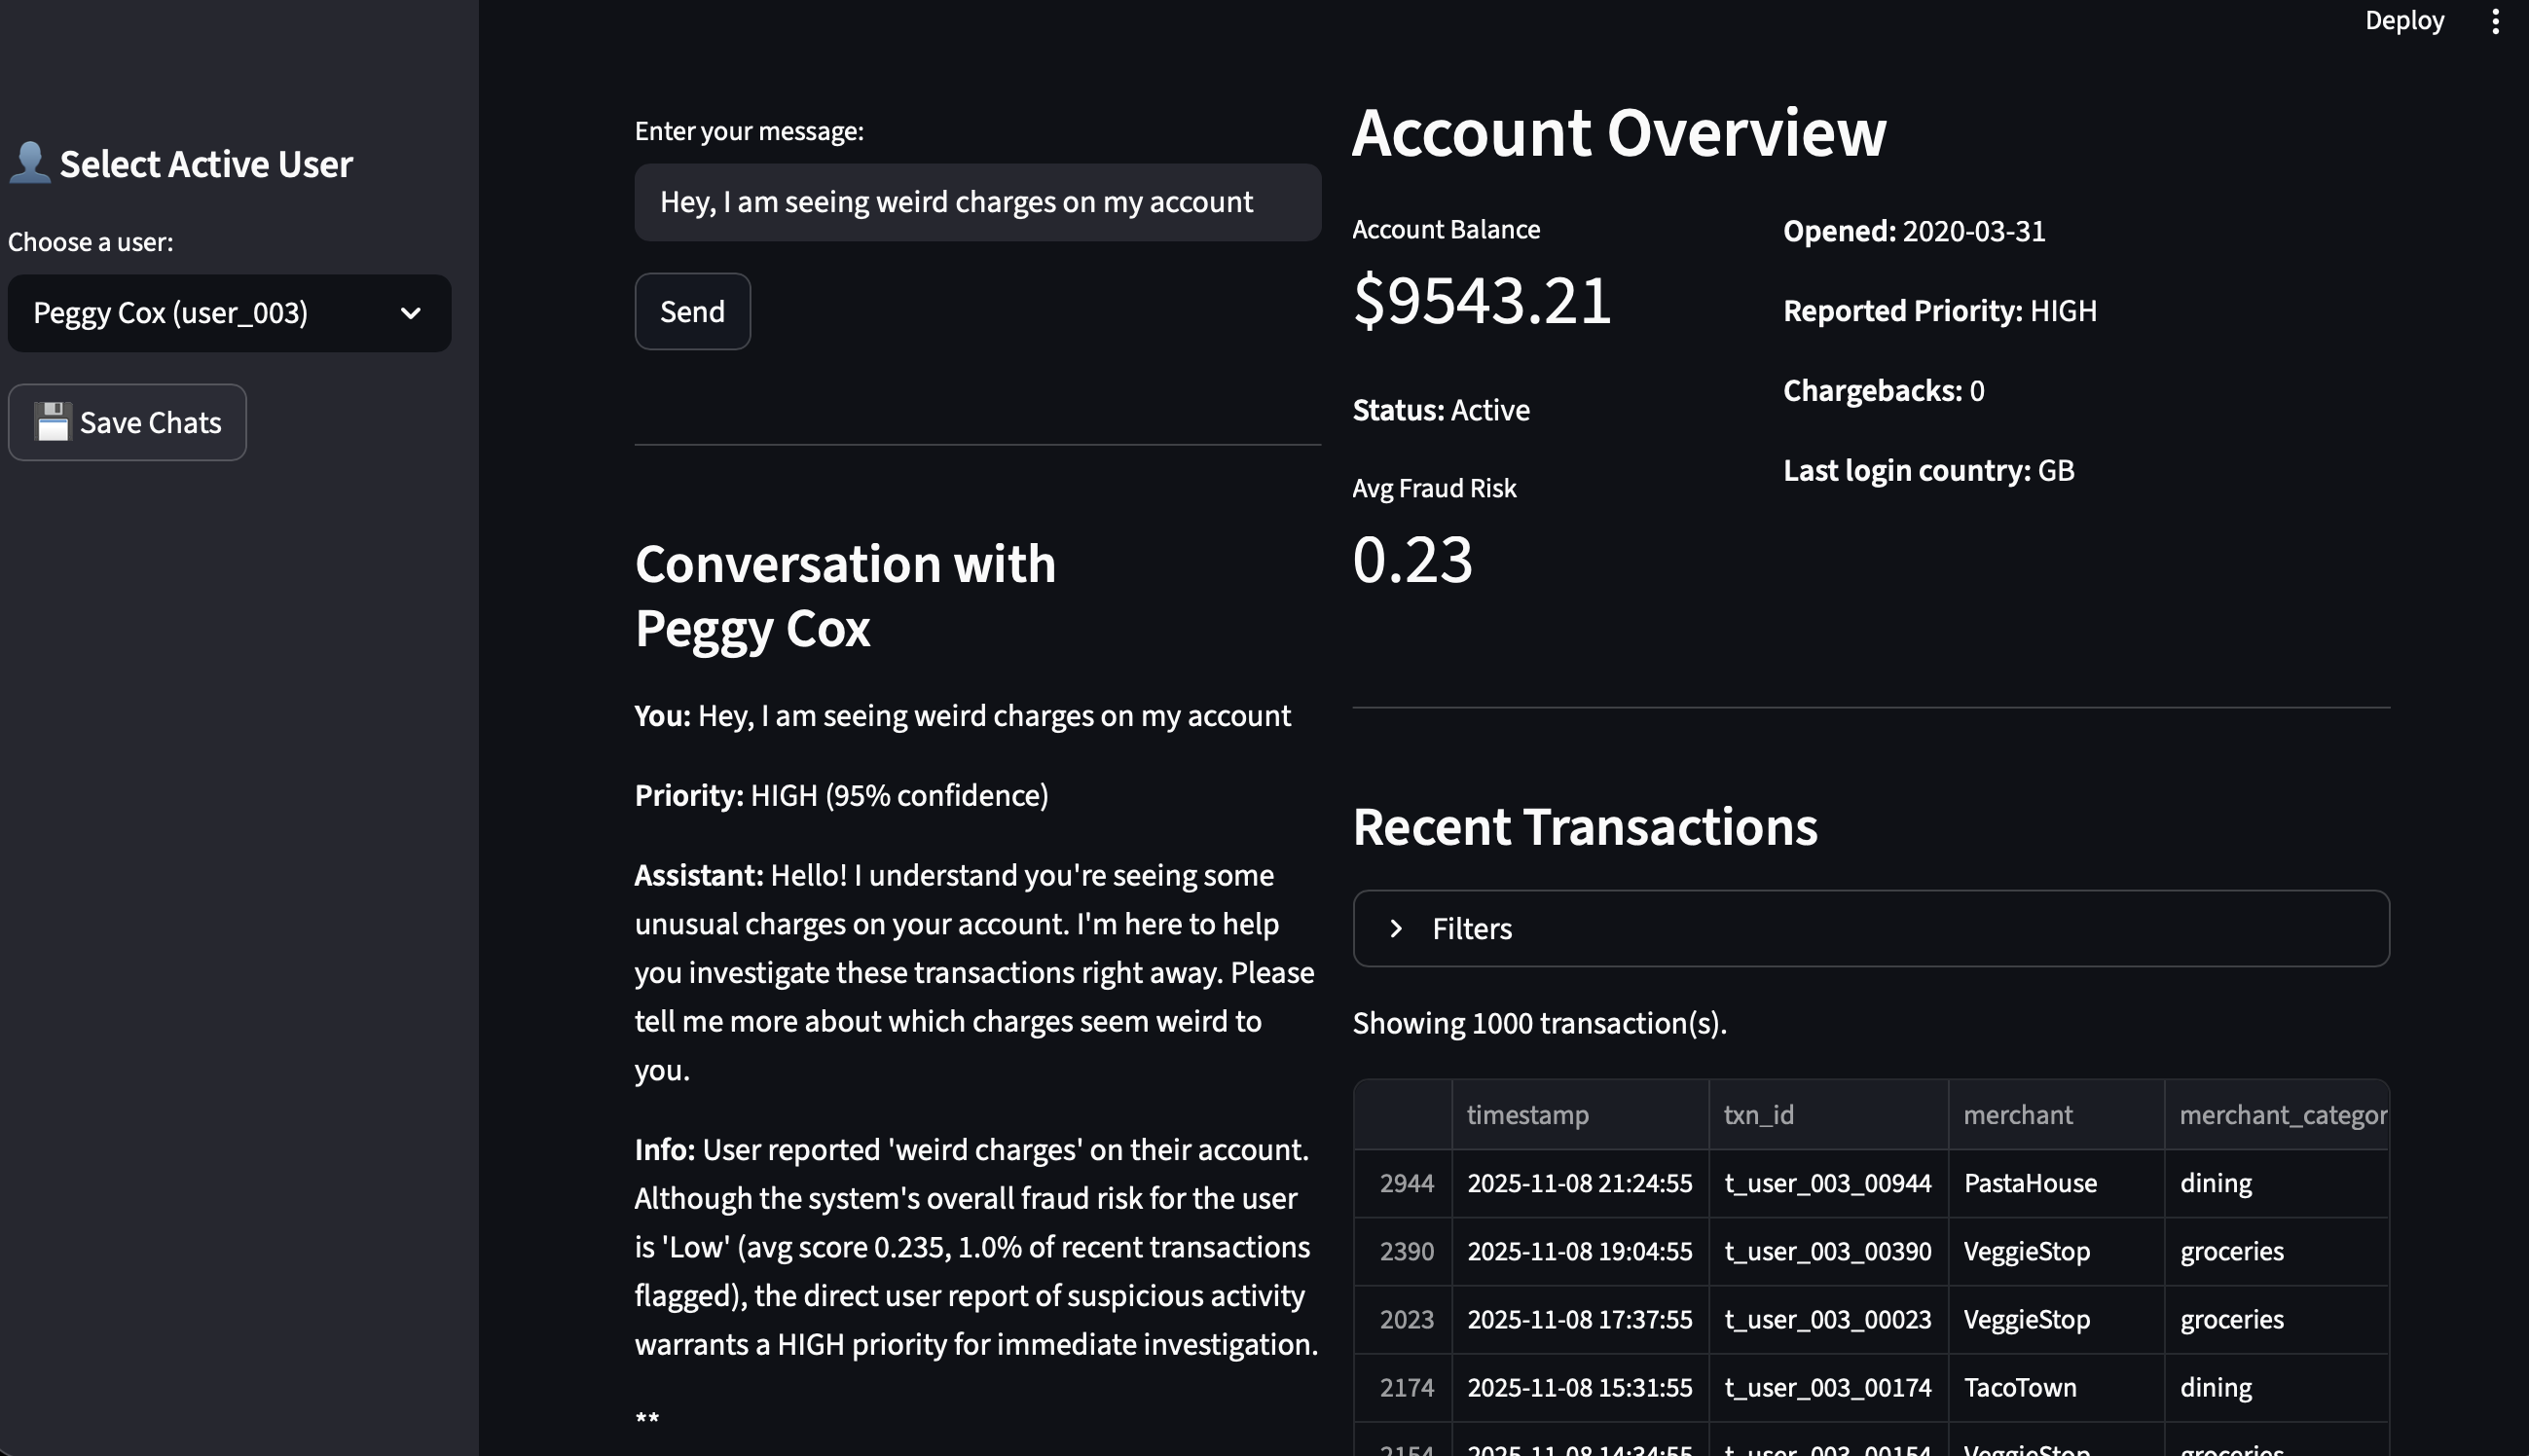Screen dimensions: 2529x1456
Task: Click the Save Chats button
Action: (127, 422)
